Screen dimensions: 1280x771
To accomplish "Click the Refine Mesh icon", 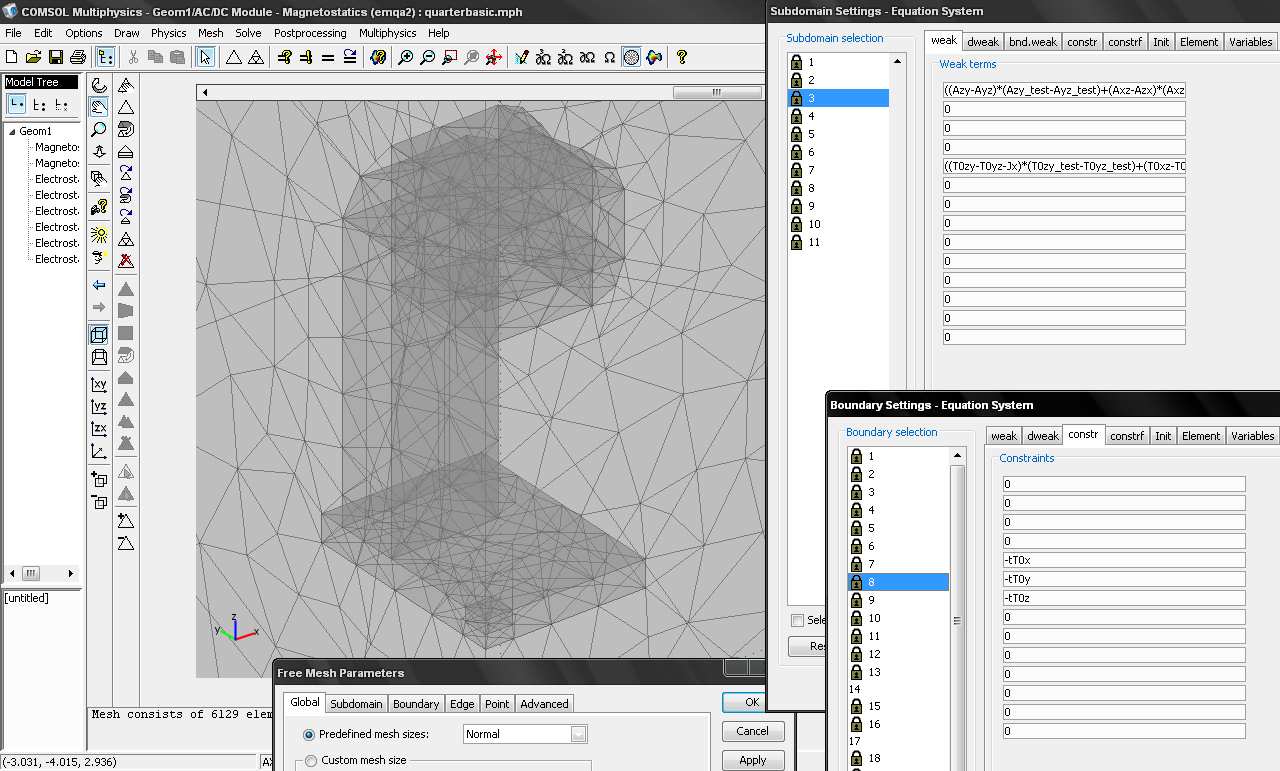I will point(256,58).
